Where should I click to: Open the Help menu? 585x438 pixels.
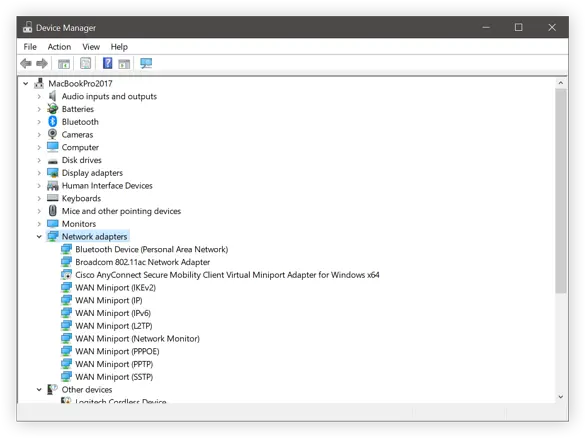119,47
